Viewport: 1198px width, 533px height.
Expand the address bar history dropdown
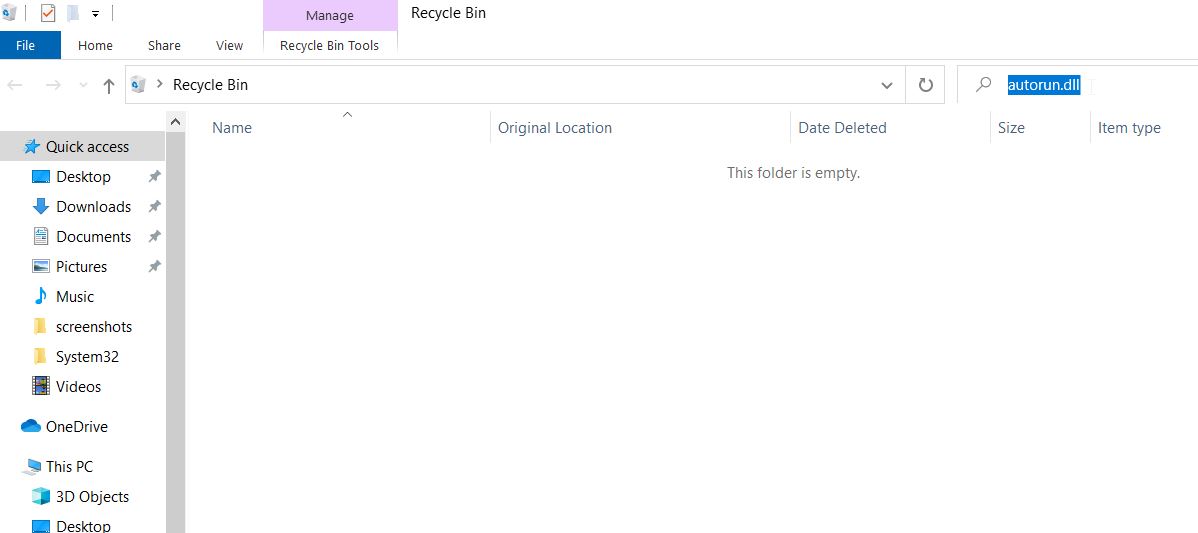(x=886, y=86)
